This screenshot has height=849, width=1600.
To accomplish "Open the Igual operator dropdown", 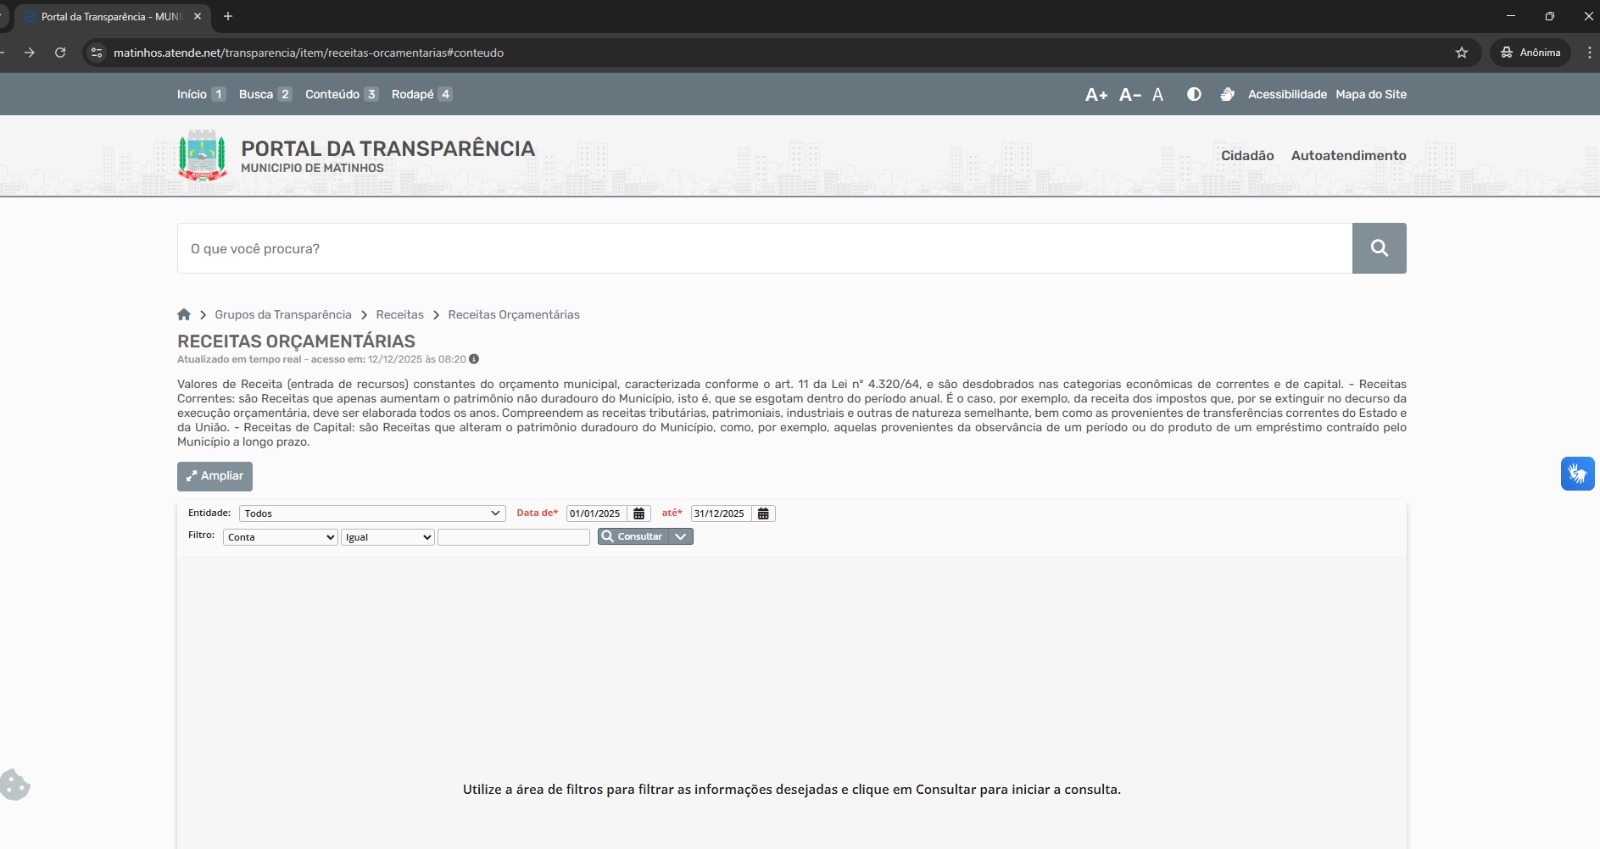I will 387,538.
